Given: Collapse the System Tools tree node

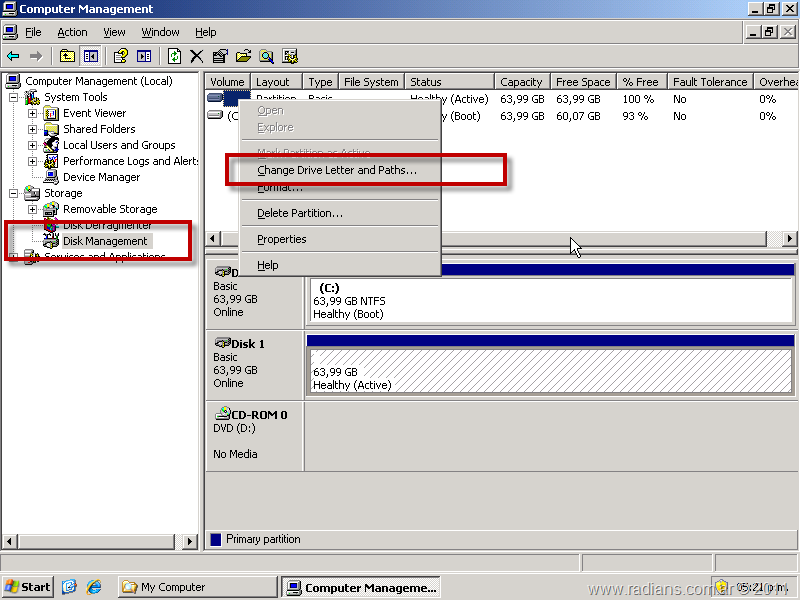Looking at the screenshot, I should pos(14,97).
